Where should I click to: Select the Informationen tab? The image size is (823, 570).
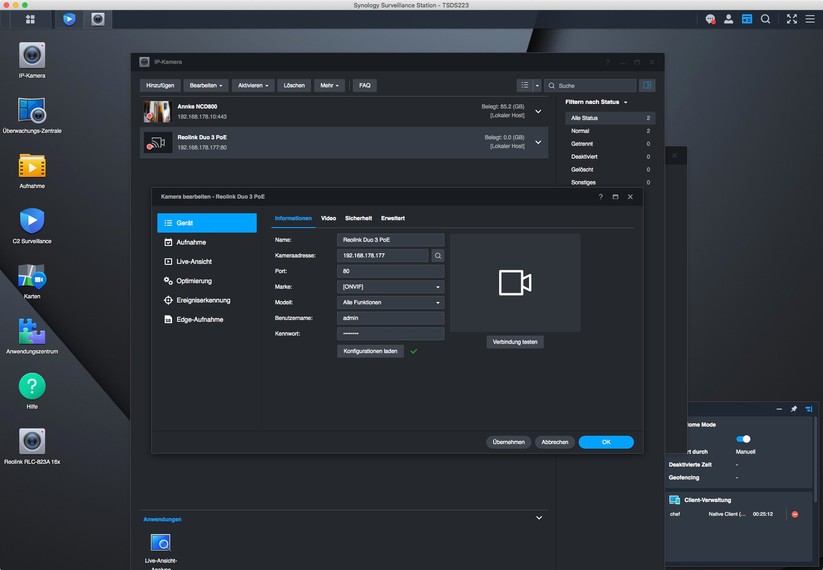tap(293, 218)
